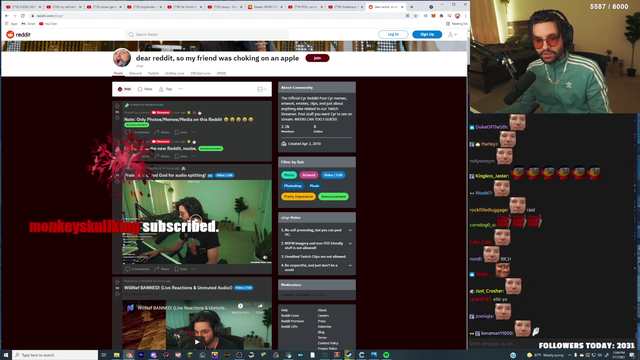Save the Only Photos/Memes/Media note post
Image resolution: width=640 pixels, height=360 pixels.
tap(181, 132)
